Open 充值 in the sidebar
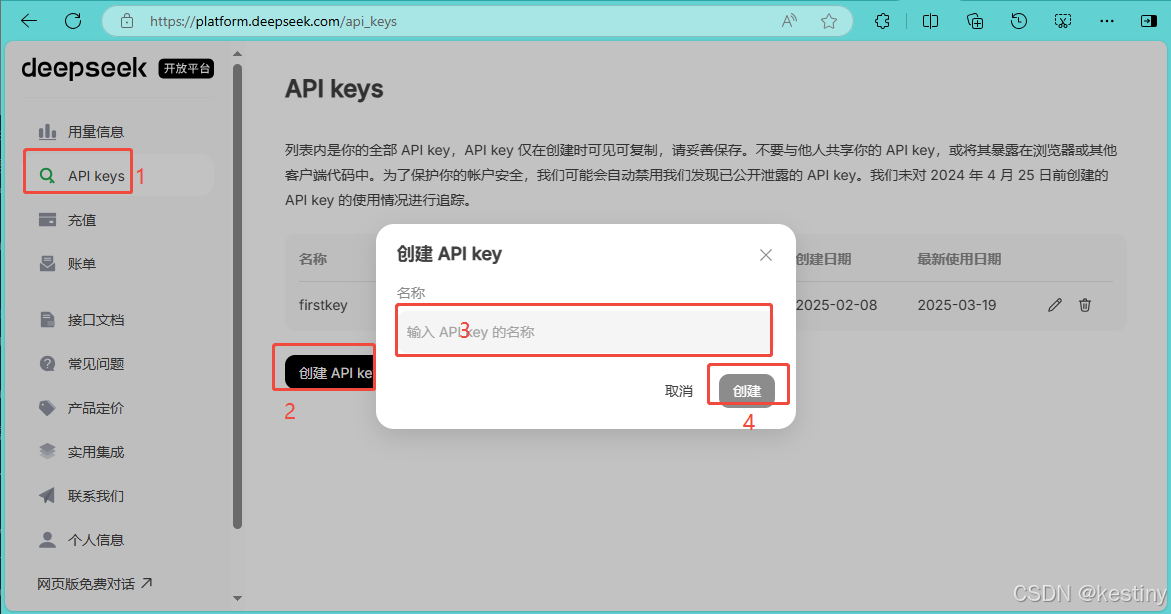Viewport: 1171px width, 614px height. pos(82,220)
